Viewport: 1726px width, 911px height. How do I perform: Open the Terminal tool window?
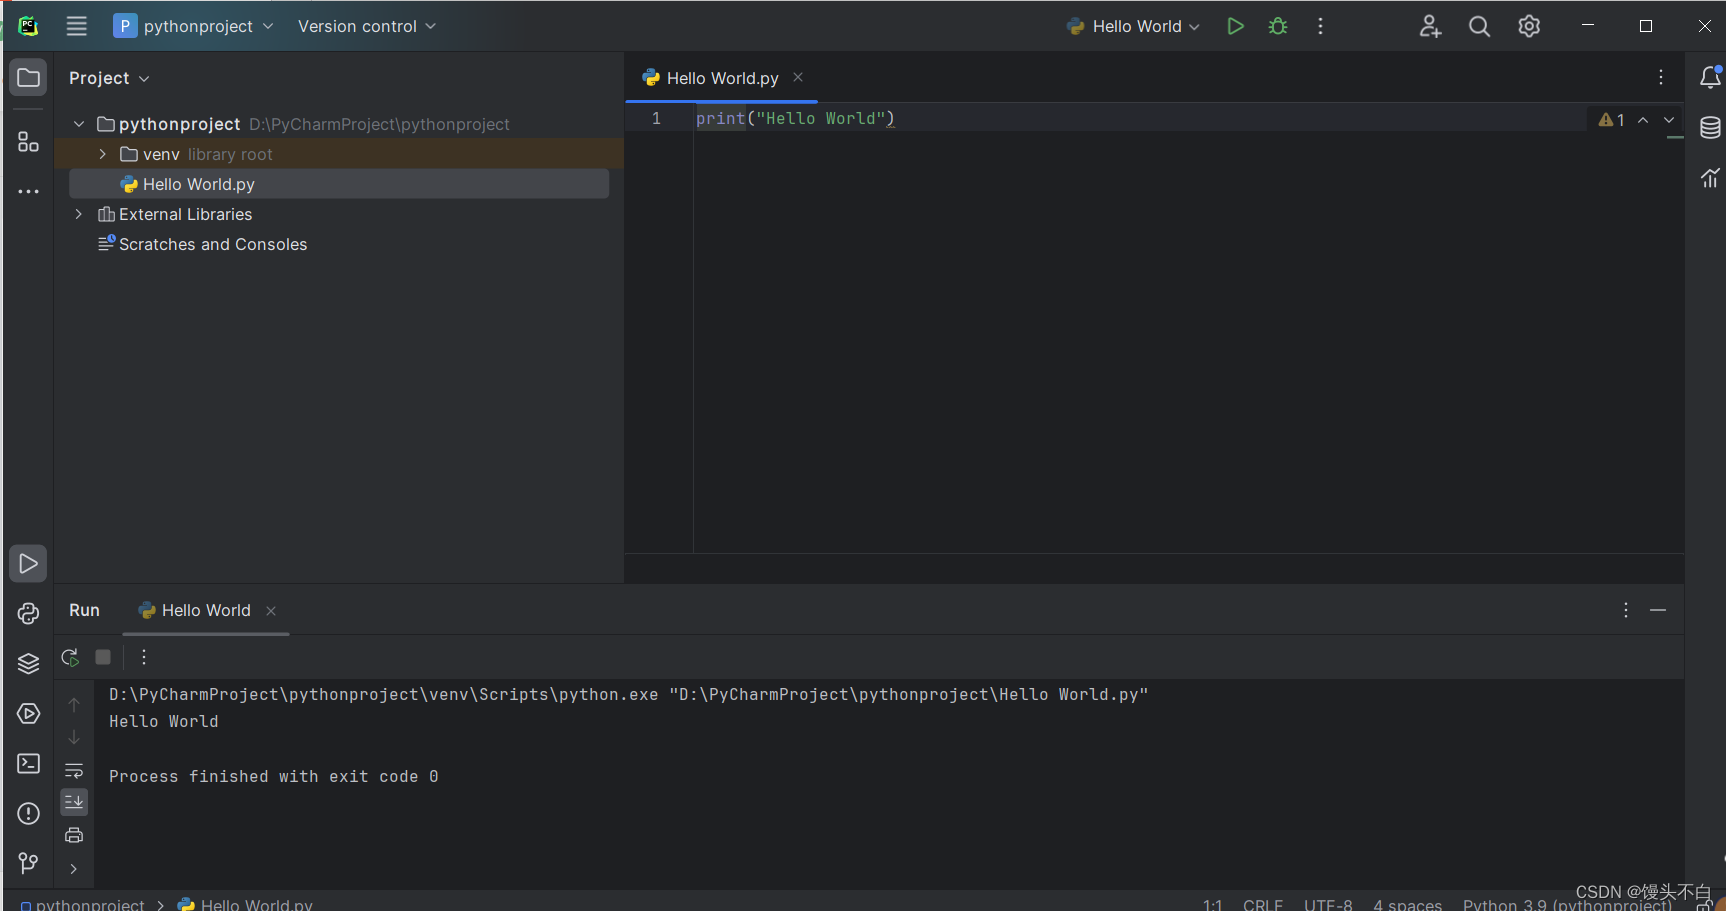tap(27, 763)
